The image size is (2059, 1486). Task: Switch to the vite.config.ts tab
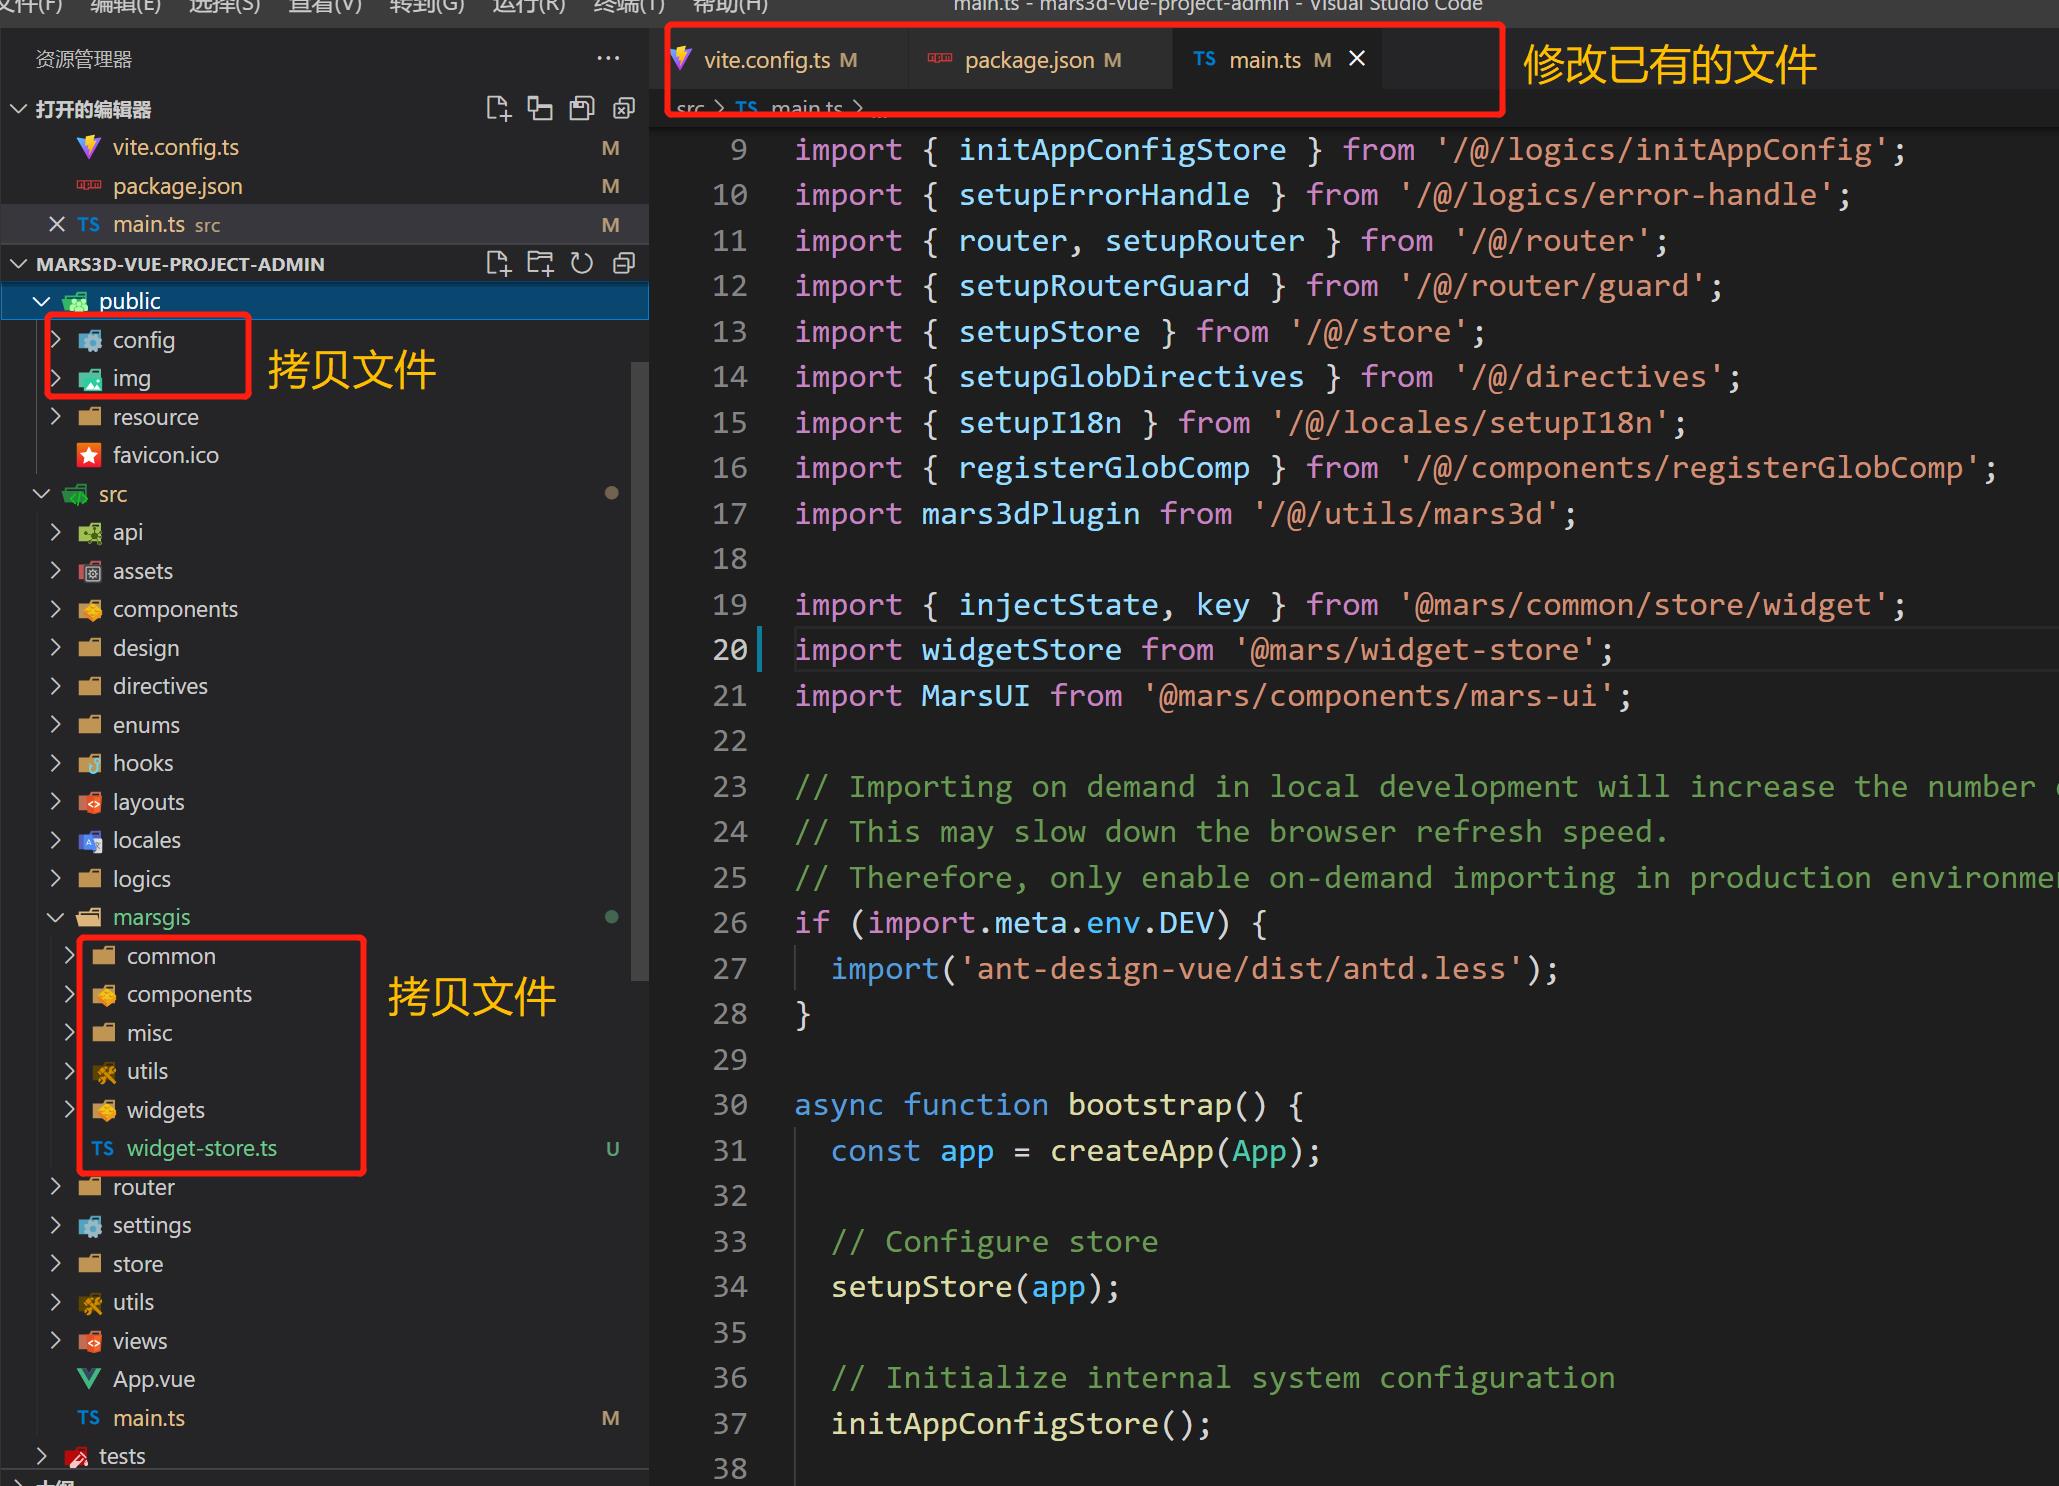[766, 60]
